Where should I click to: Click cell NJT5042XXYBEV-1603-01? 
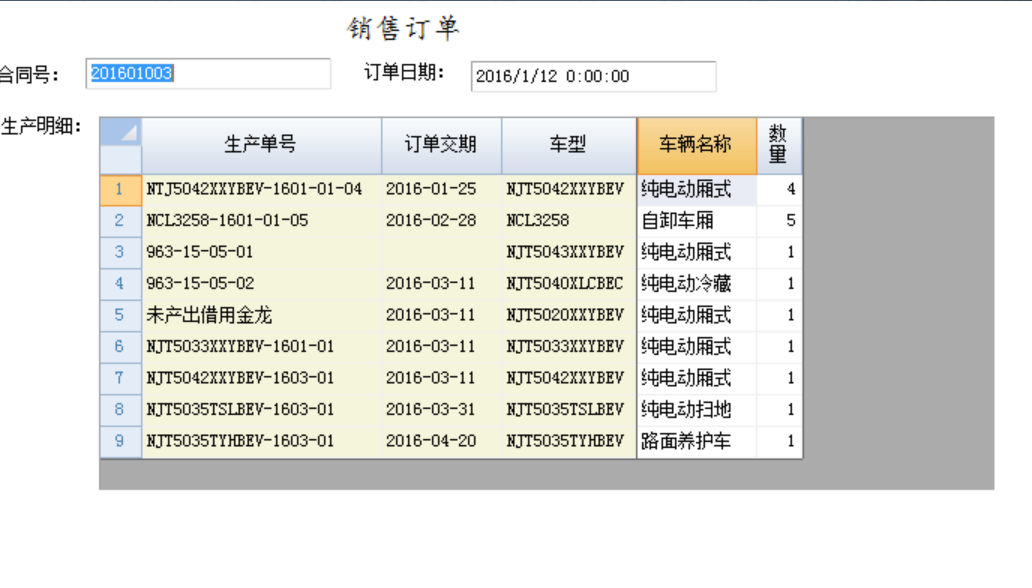(261, 379)
